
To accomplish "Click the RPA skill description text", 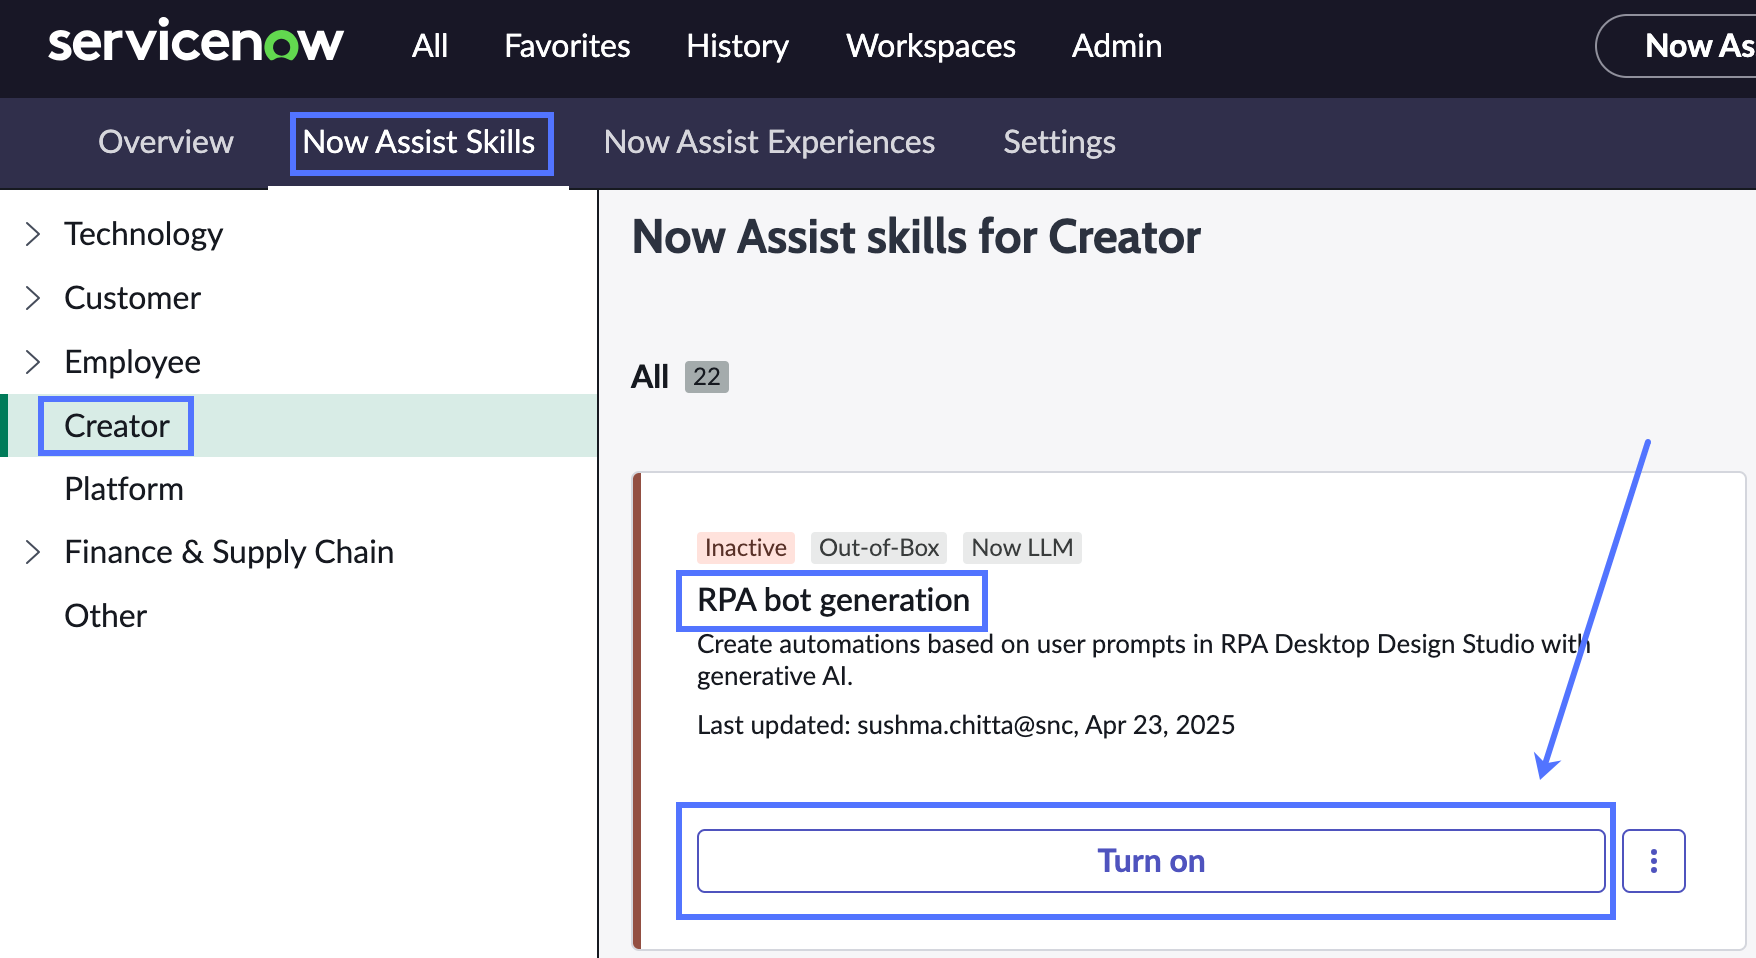I will point(1143,660).
